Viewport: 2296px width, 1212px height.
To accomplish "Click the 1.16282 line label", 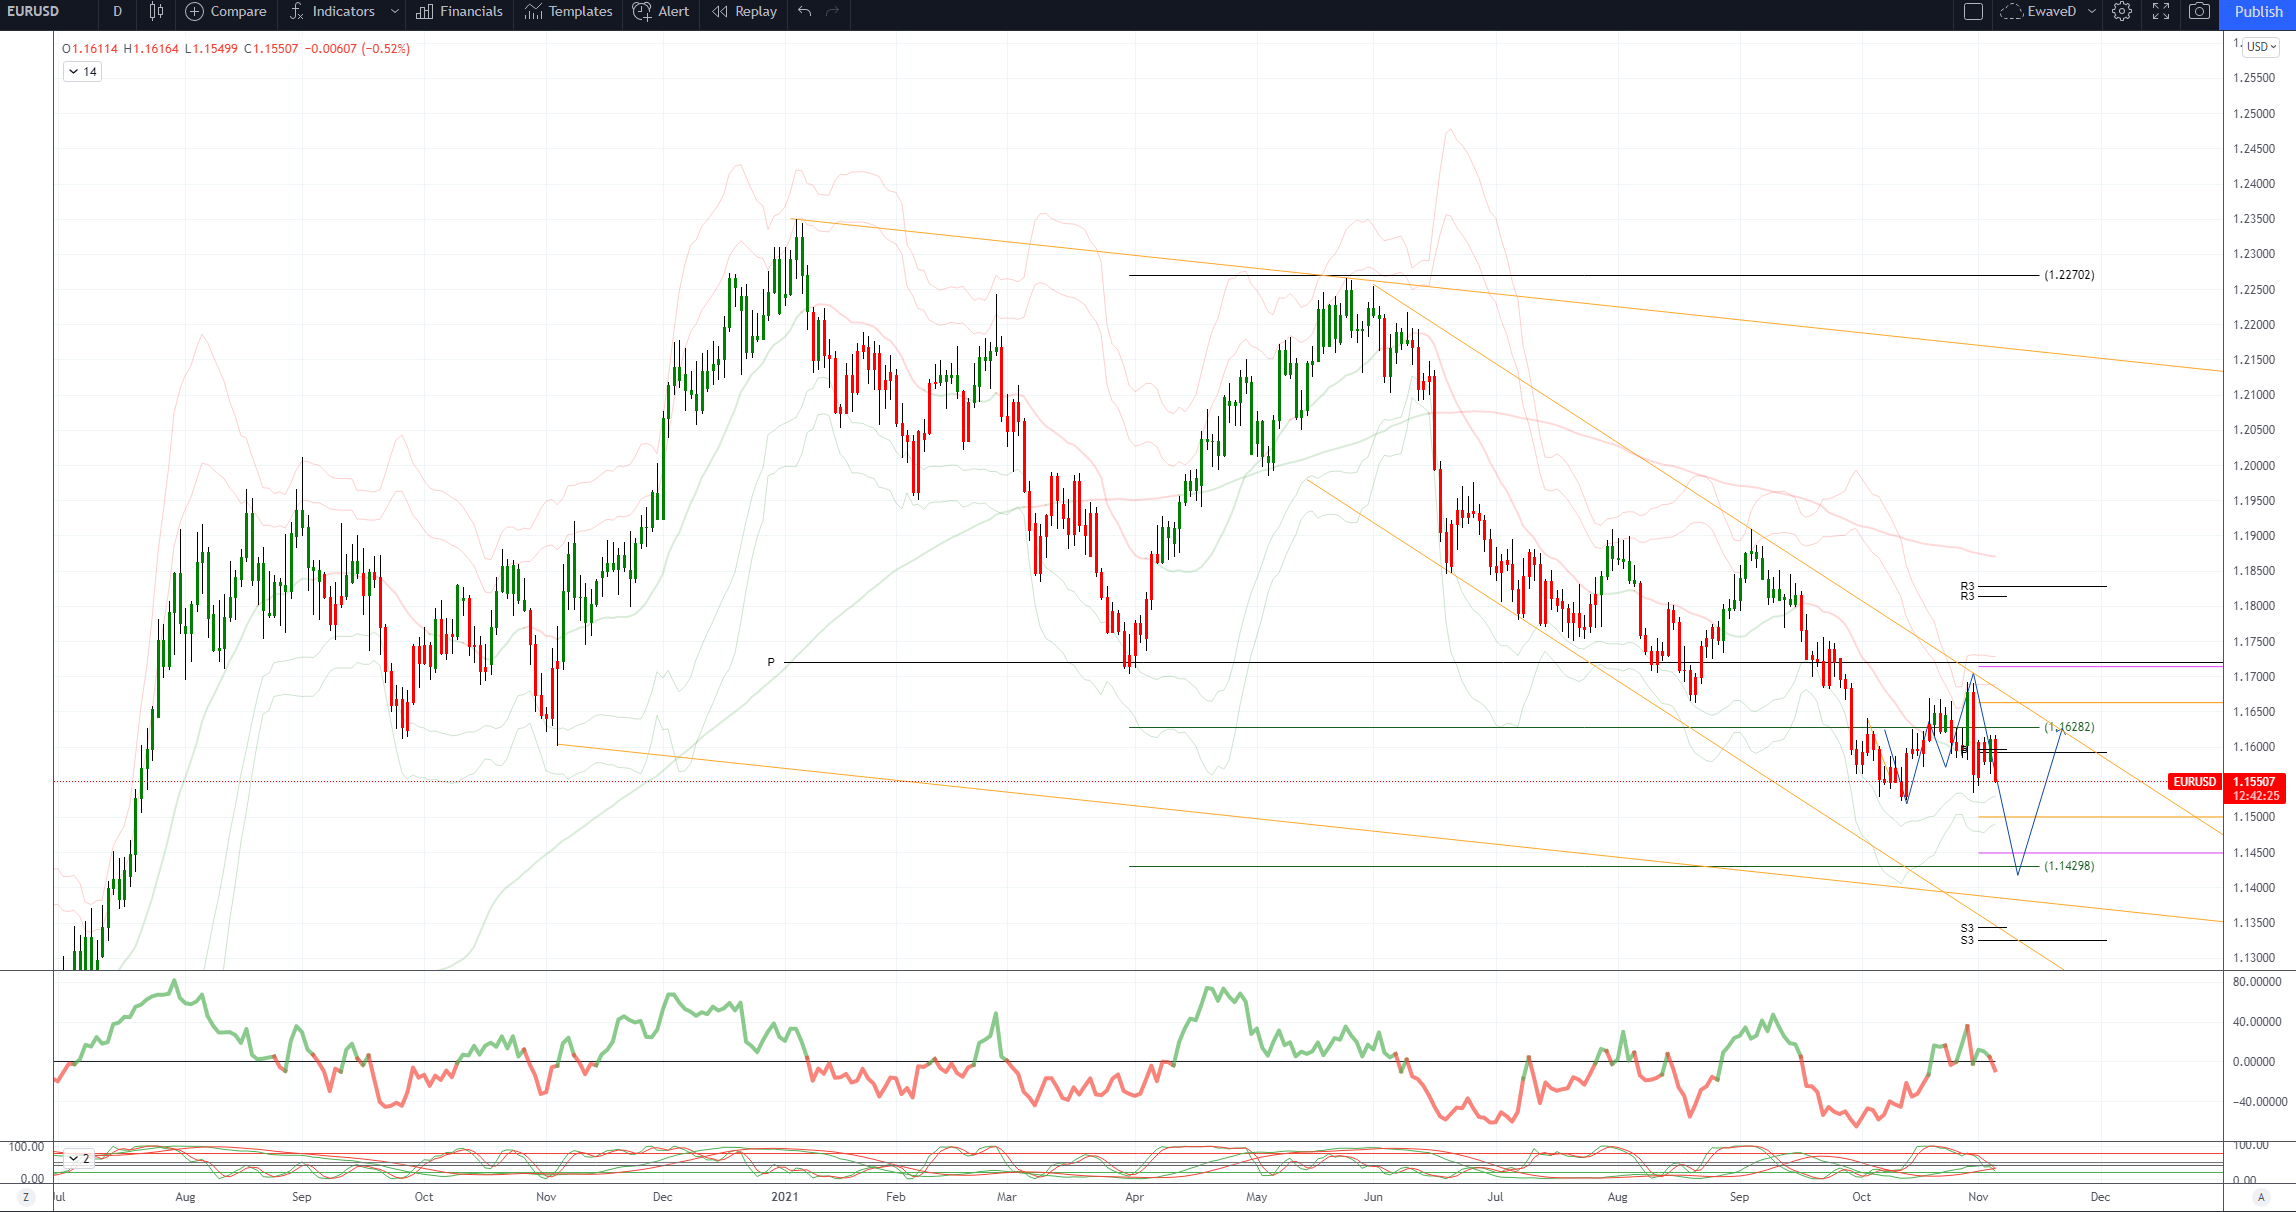I will click(2069, 727).
